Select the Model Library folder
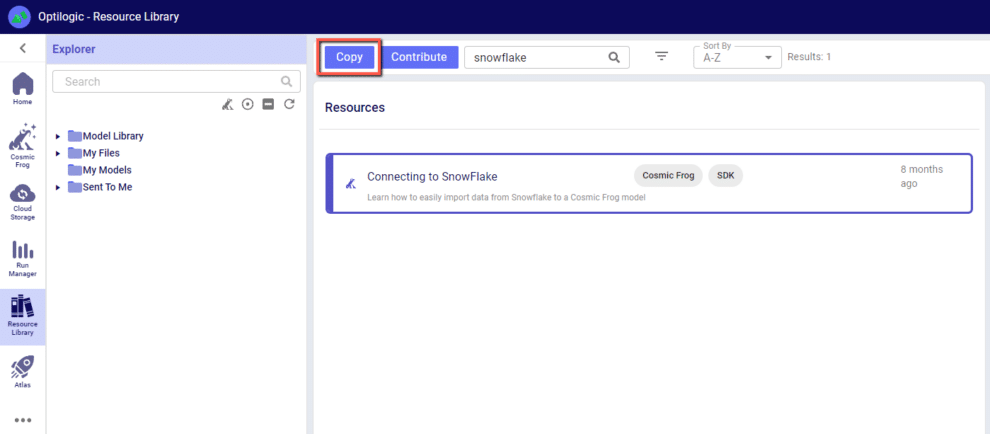Screen dimensions: 990x434 click(106, 136)
